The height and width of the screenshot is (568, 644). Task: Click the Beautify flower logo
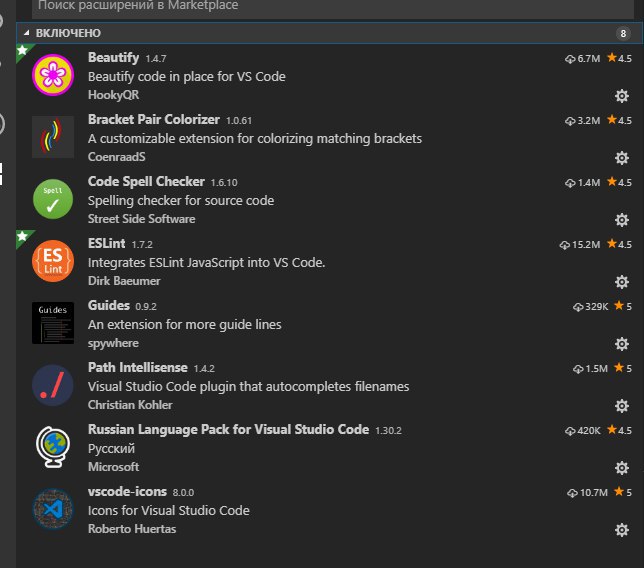[x=53, y=75]
